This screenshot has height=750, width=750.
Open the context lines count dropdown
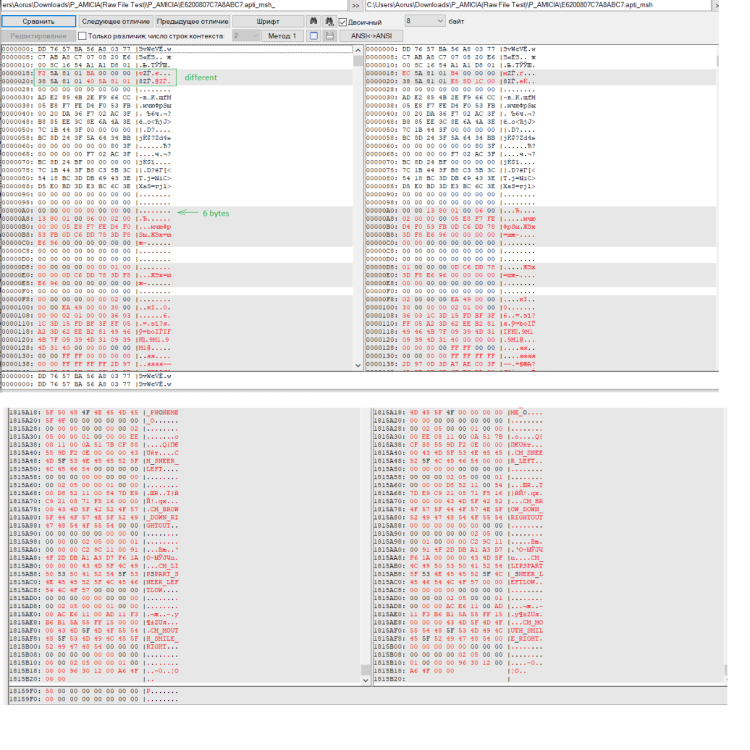244,35
